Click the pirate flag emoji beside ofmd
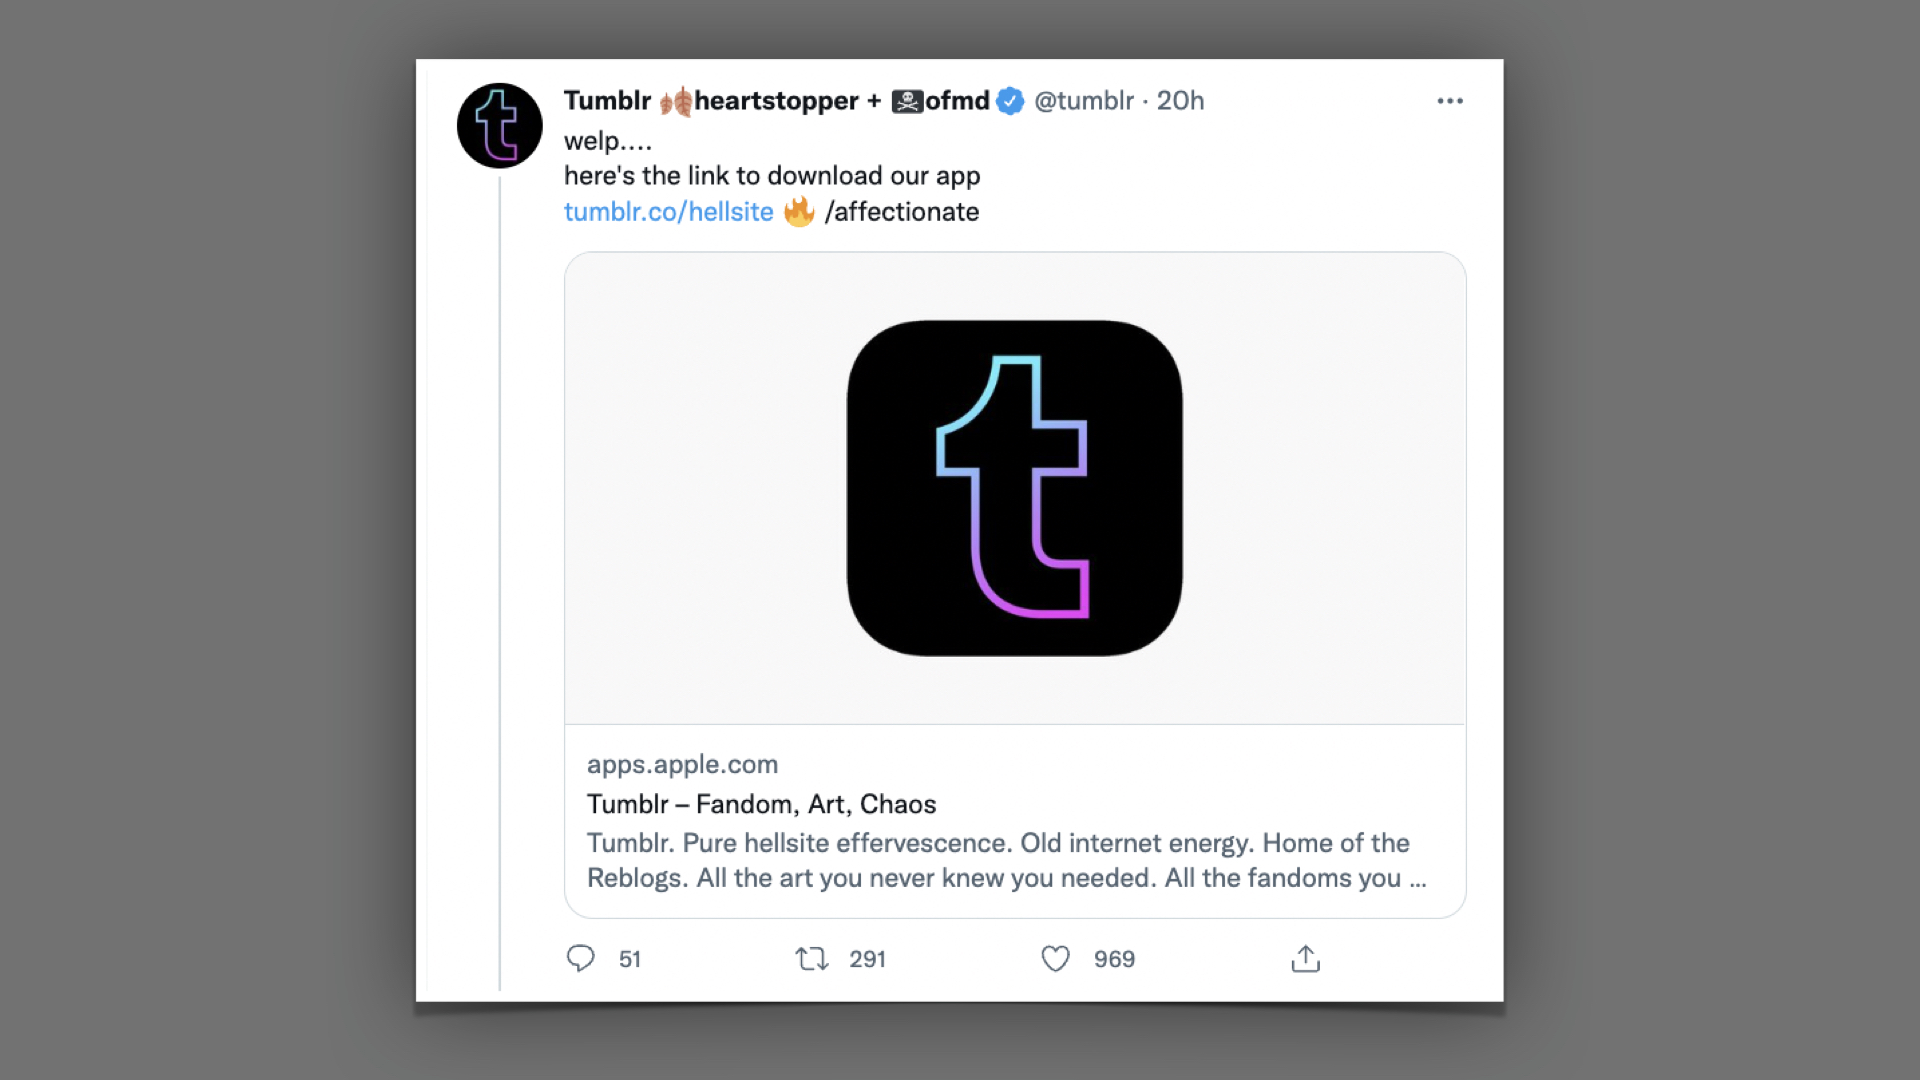The width and height of the screenshot is (1920, 1080). tap(907, 101)
